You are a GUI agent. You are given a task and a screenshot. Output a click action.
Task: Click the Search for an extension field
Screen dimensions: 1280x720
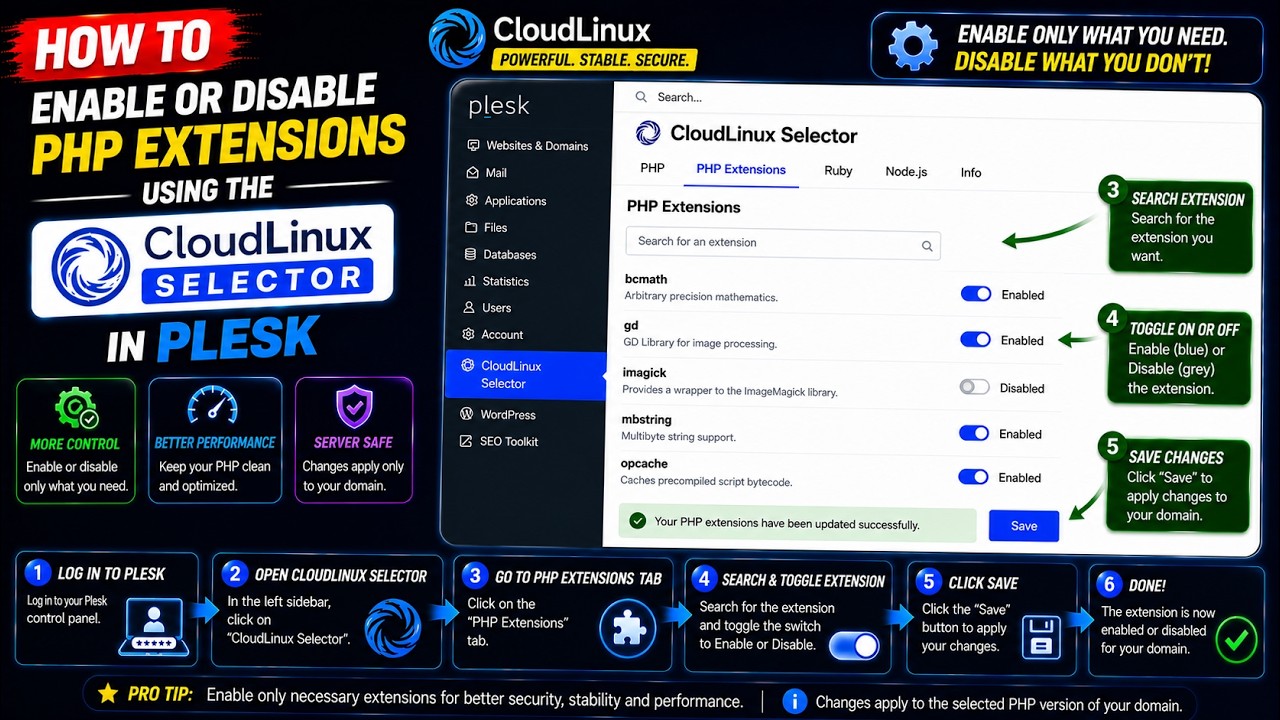click(x=783, y=242)
